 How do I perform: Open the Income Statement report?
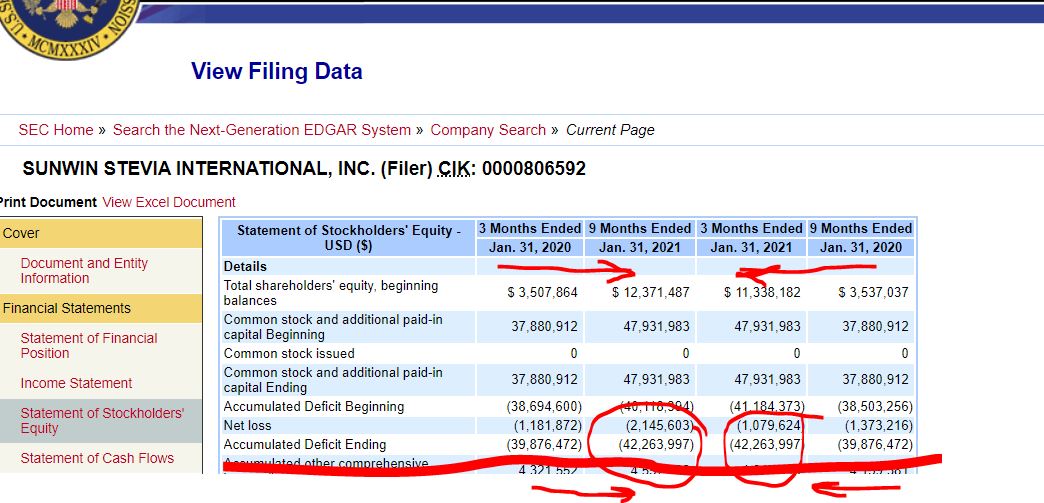(x=76, y=383)
